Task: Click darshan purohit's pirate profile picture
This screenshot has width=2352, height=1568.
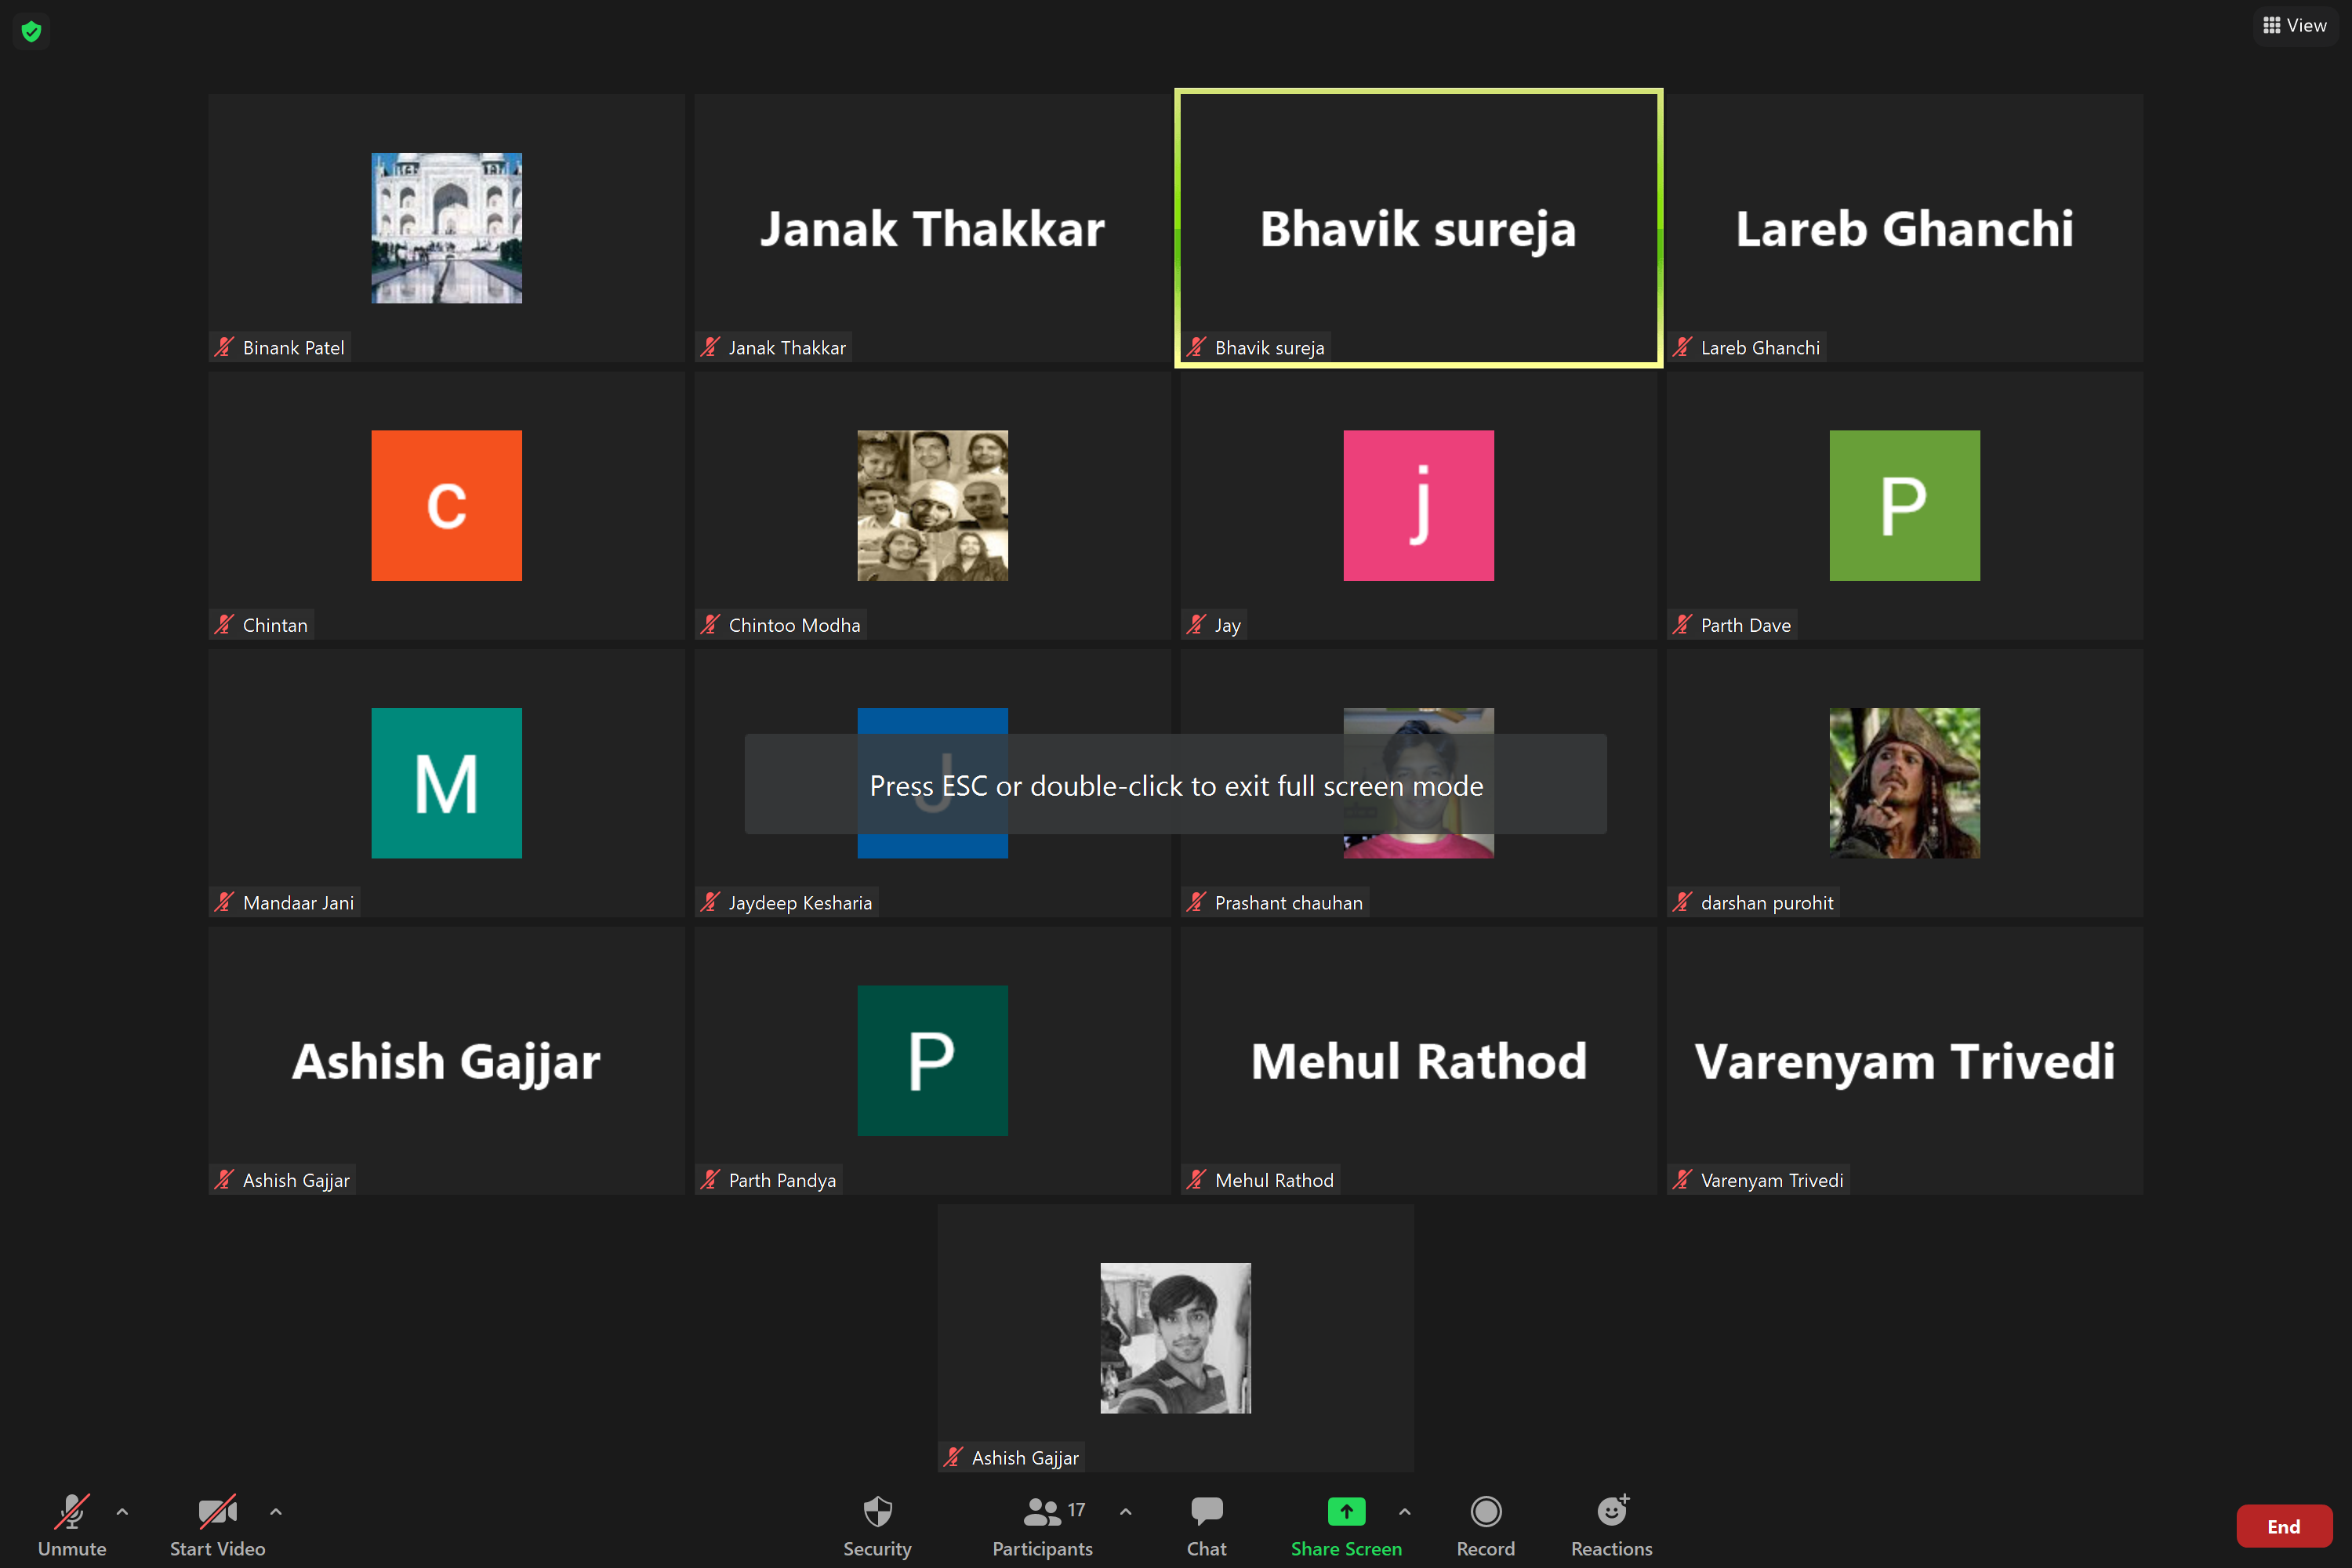Action: coord(1904,783)
